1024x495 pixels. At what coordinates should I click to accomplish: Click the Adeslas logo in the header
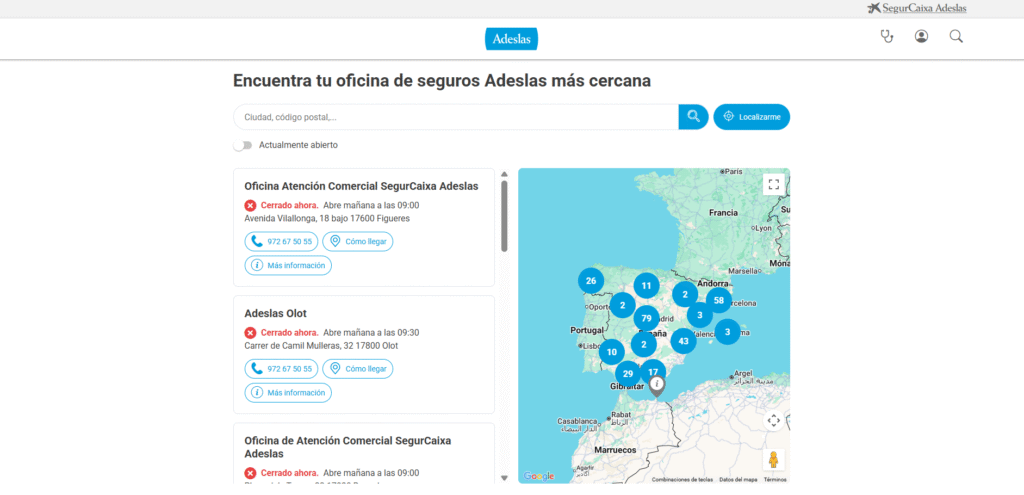[511, 39]
